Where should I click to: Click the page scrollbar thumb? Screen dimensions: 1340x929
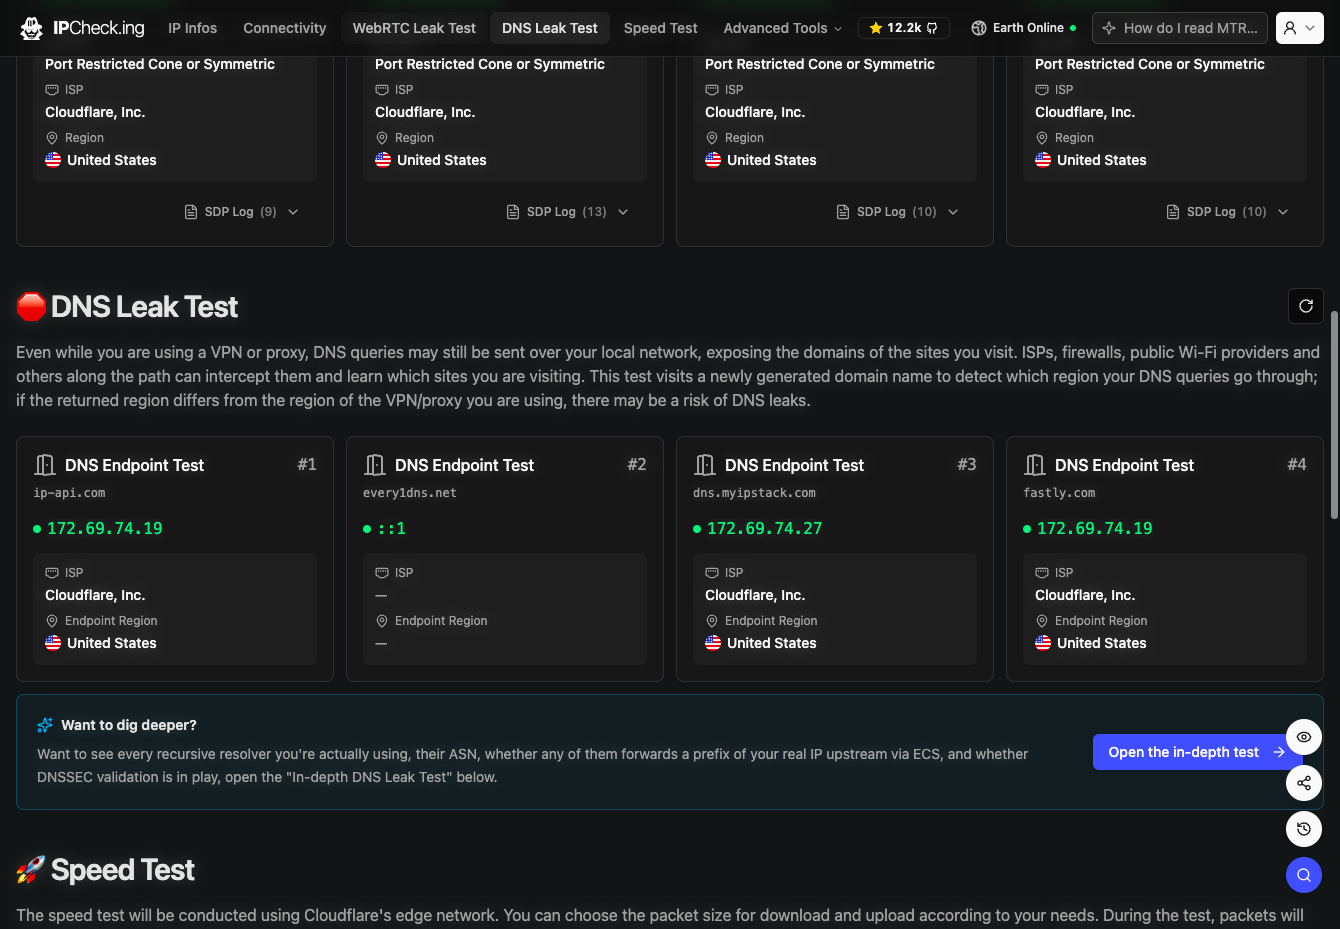click(x=1334, y=415)
